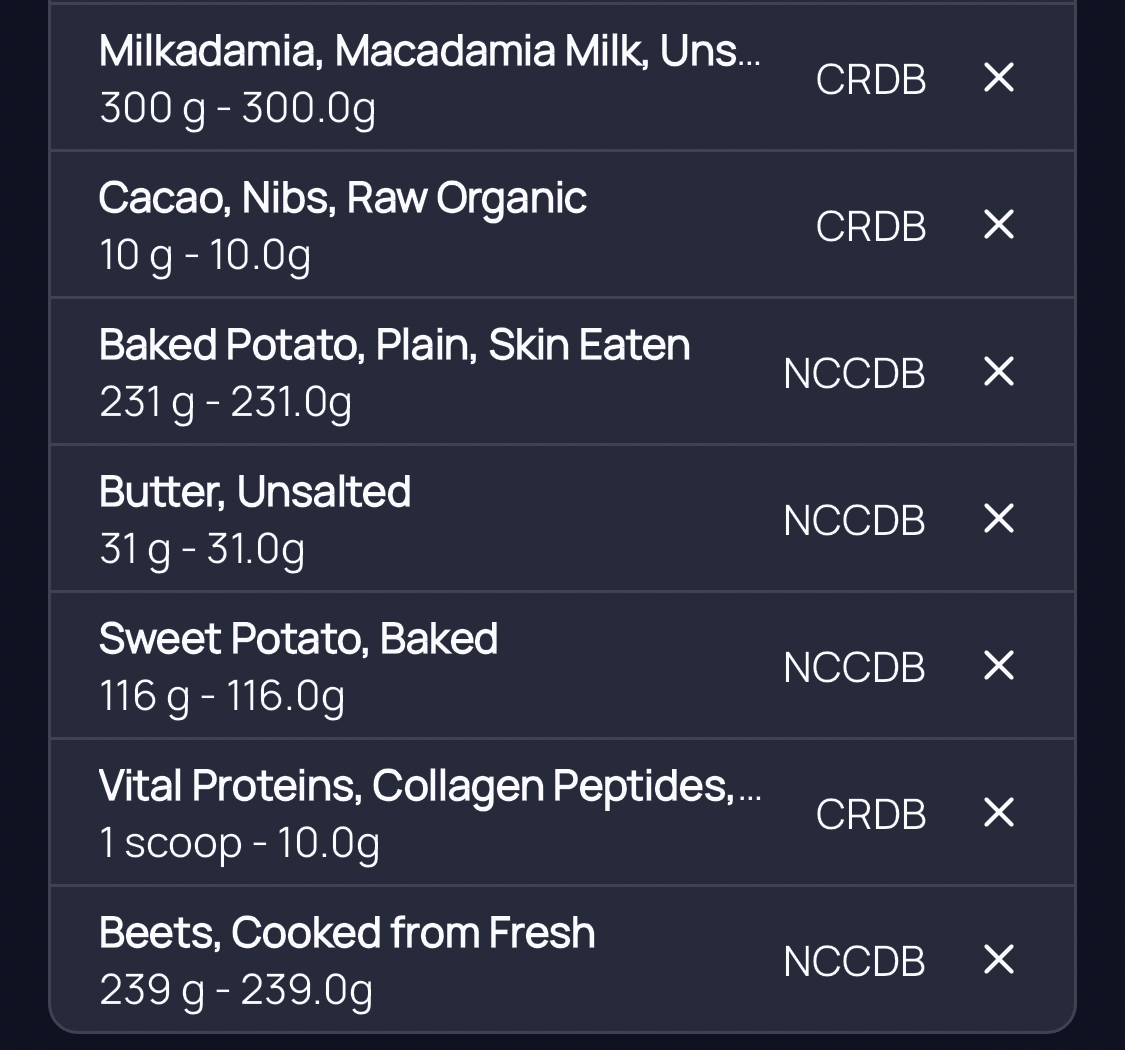Remove Butter, Unsalted from list
1125x1050 pixels.
998,518
